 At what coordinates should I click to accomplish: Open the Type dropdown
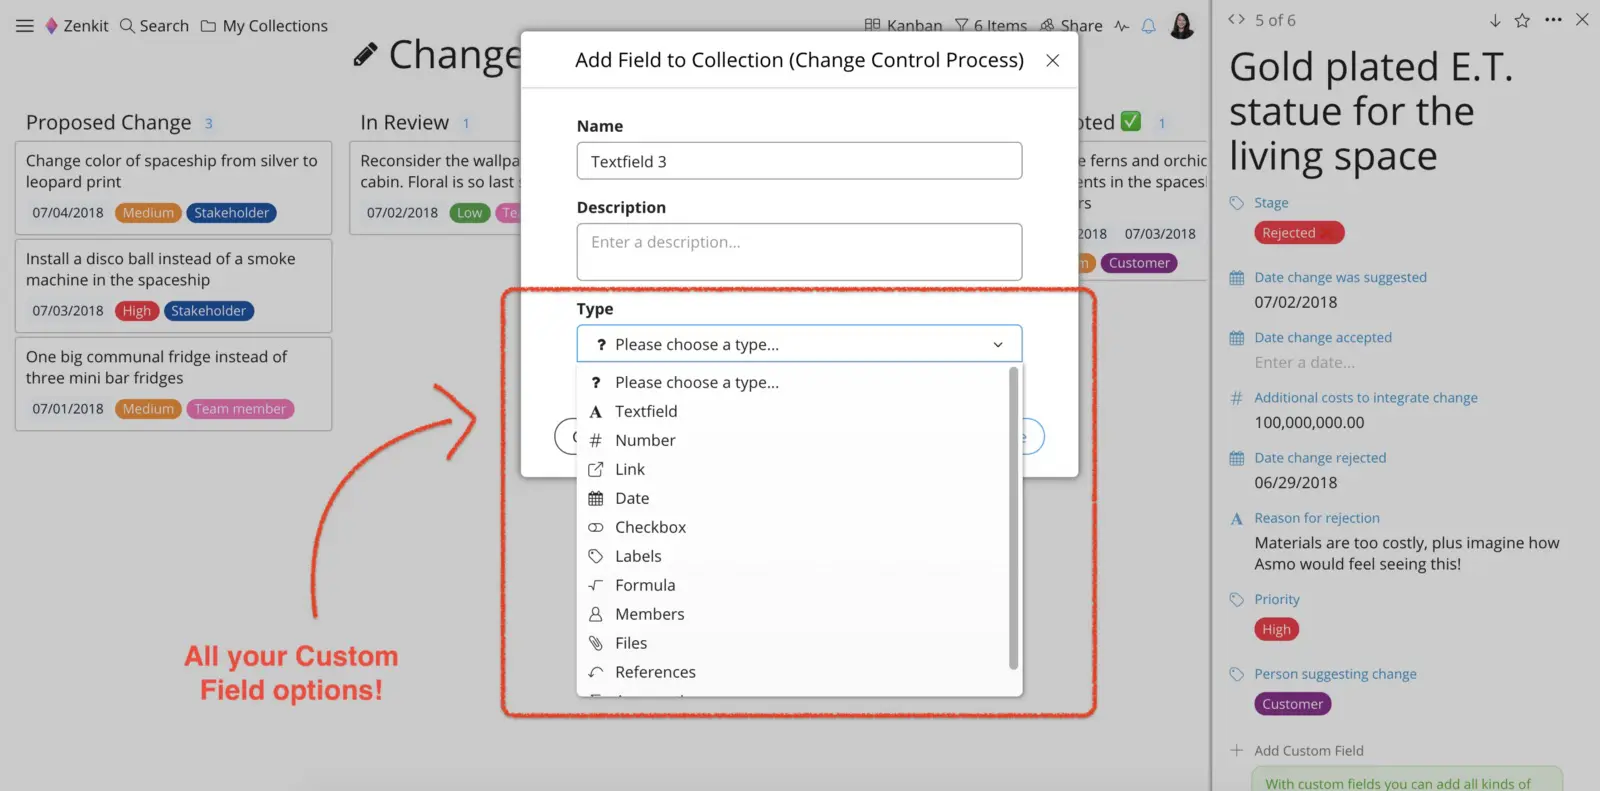[799, 344]
